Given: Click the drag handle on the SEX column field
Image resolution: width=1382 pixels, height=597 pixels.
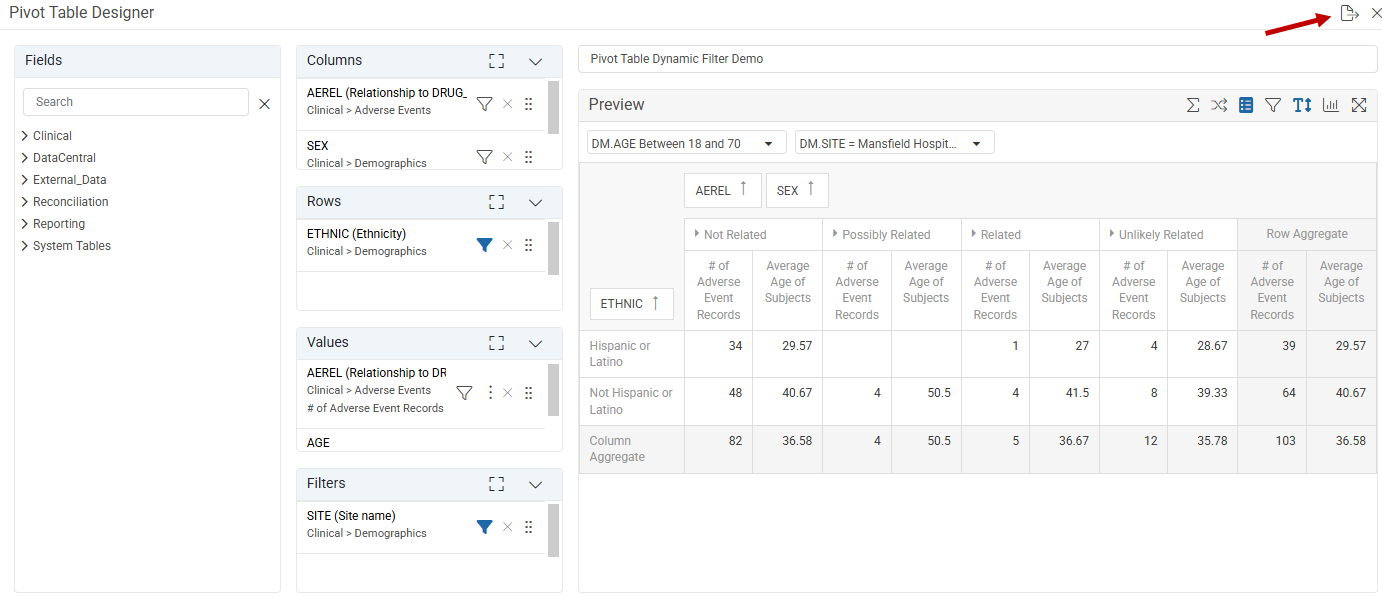Looking at the screenshot, I should click(x=529, y=157).
